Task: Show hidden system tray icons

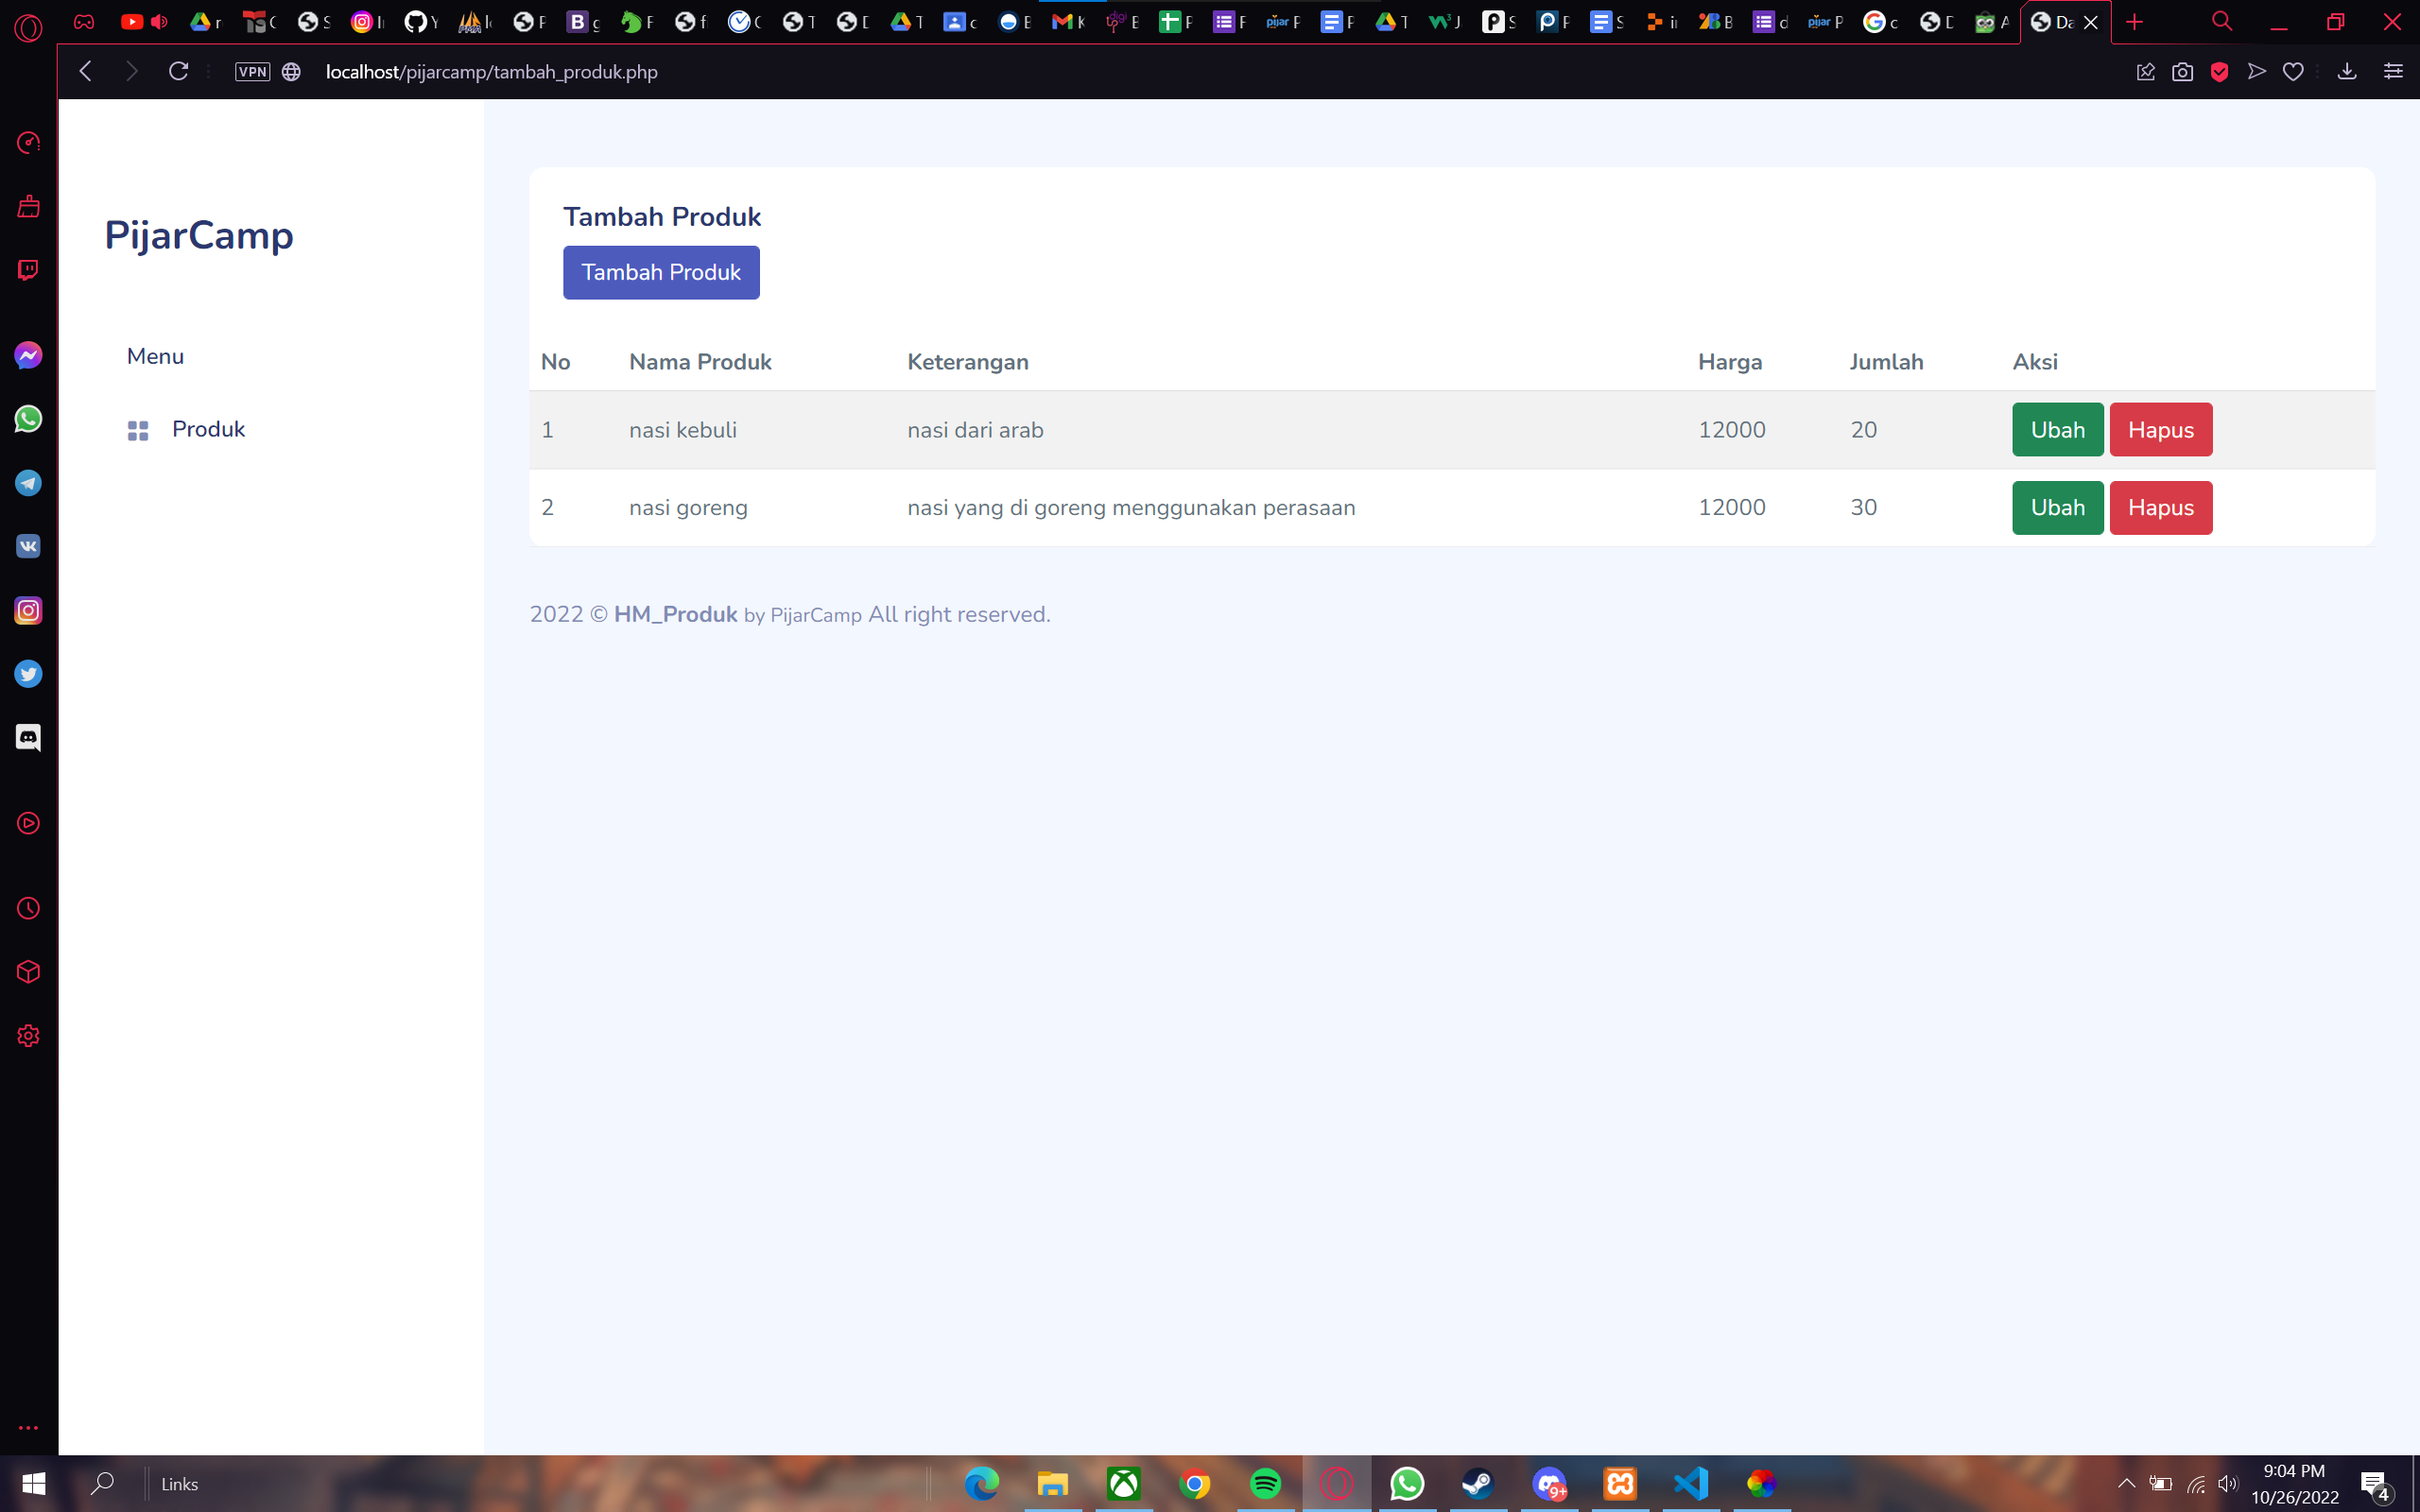Action: tap(2126, 1483)
